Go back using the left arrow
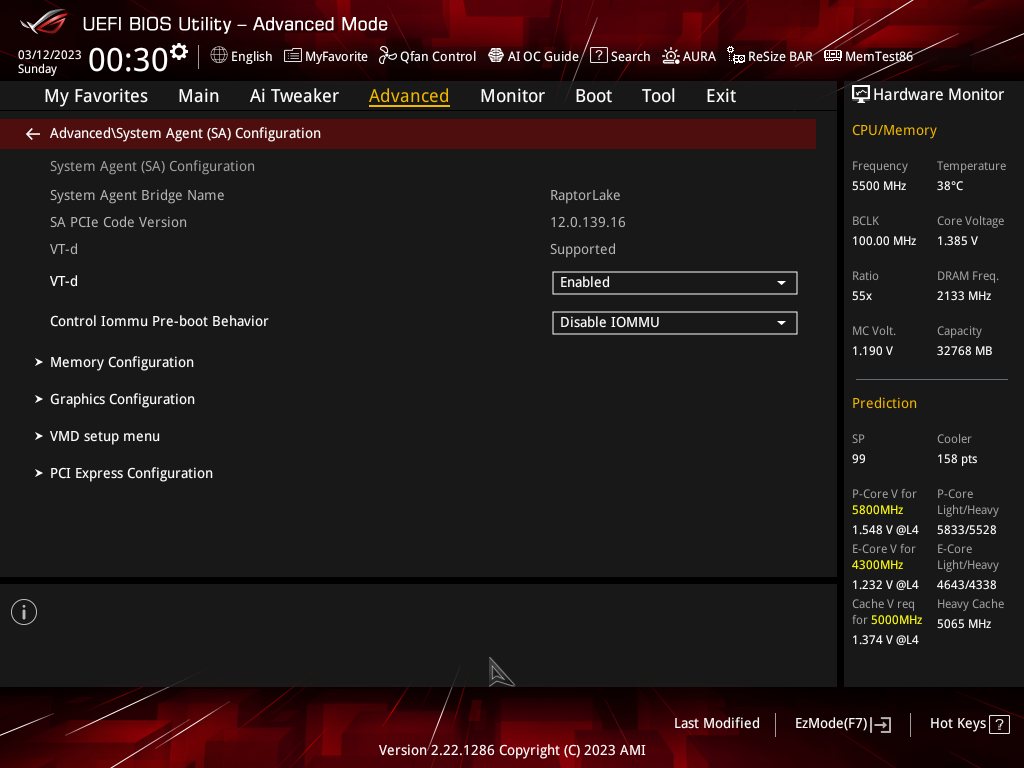1024x768 pixels. 33,134
